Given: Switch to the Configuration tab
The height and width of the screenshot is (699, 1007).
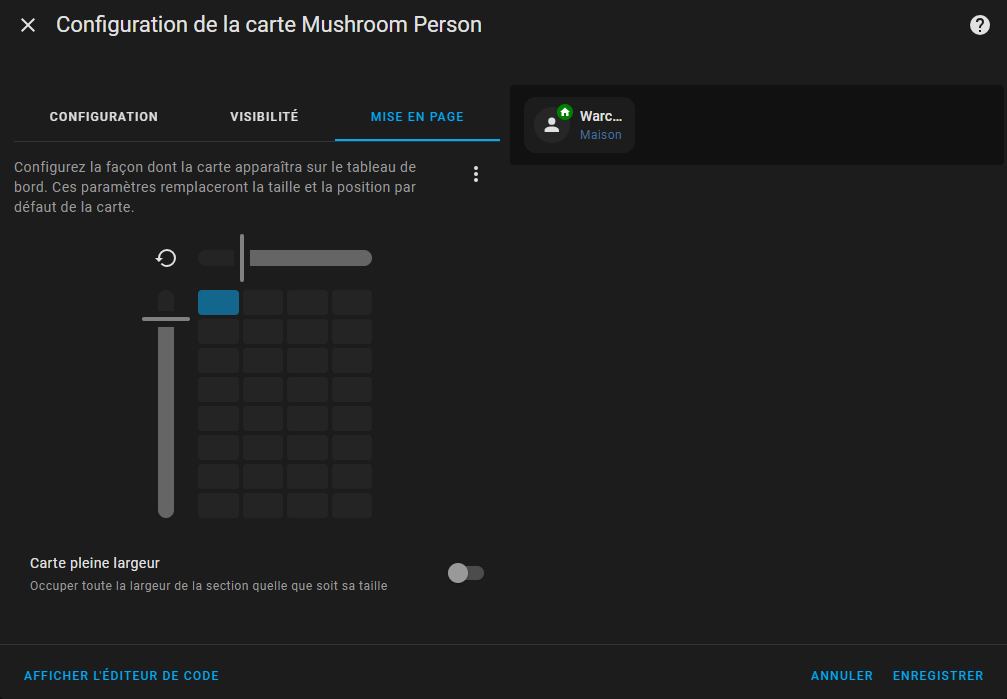Looking at the screenshot, I should pyautogui.click(x=103, y=117).
